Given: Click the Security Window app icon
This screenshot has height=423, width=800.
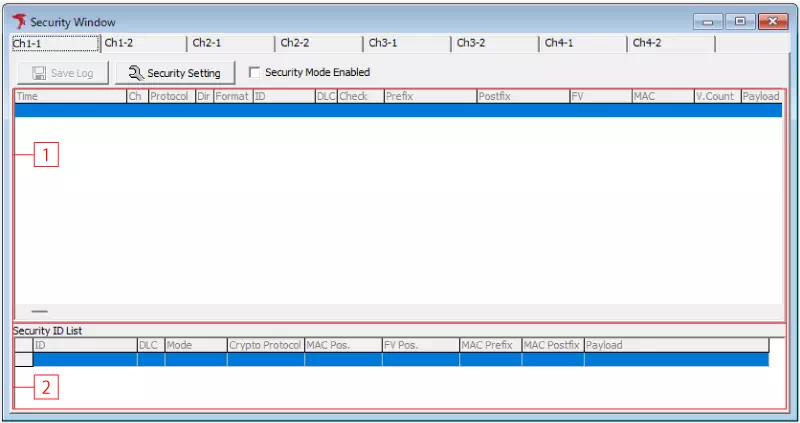Looking at the screenshot, I should click(x=19, y=21).
